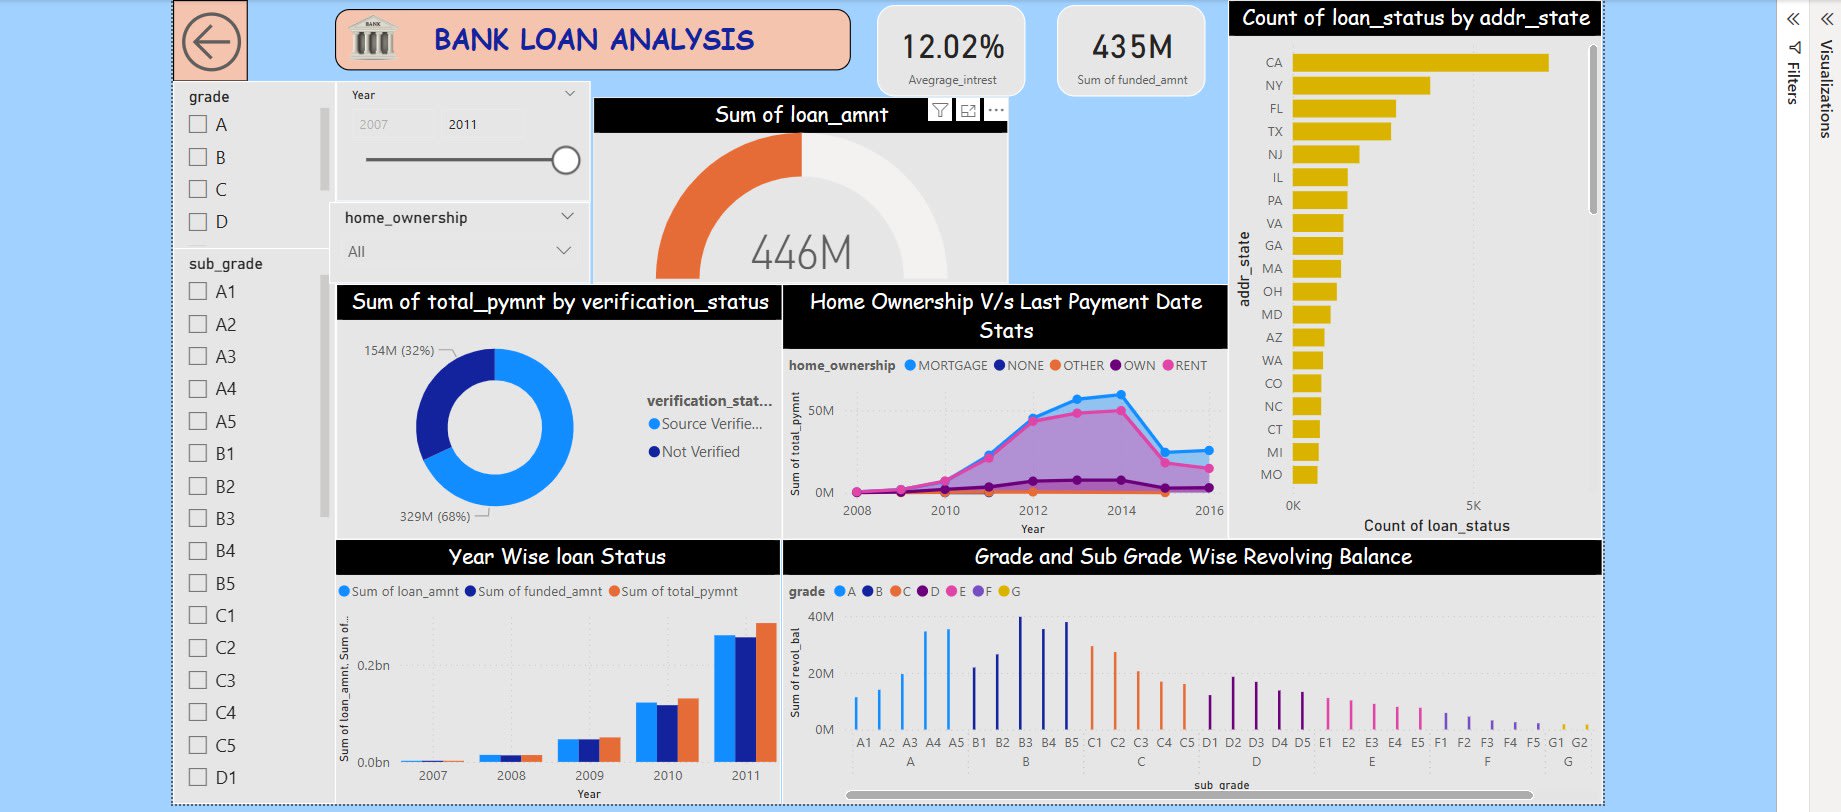Check the grade A checkbox
This screenshot has width=1841, height=812.
[198, 125]
